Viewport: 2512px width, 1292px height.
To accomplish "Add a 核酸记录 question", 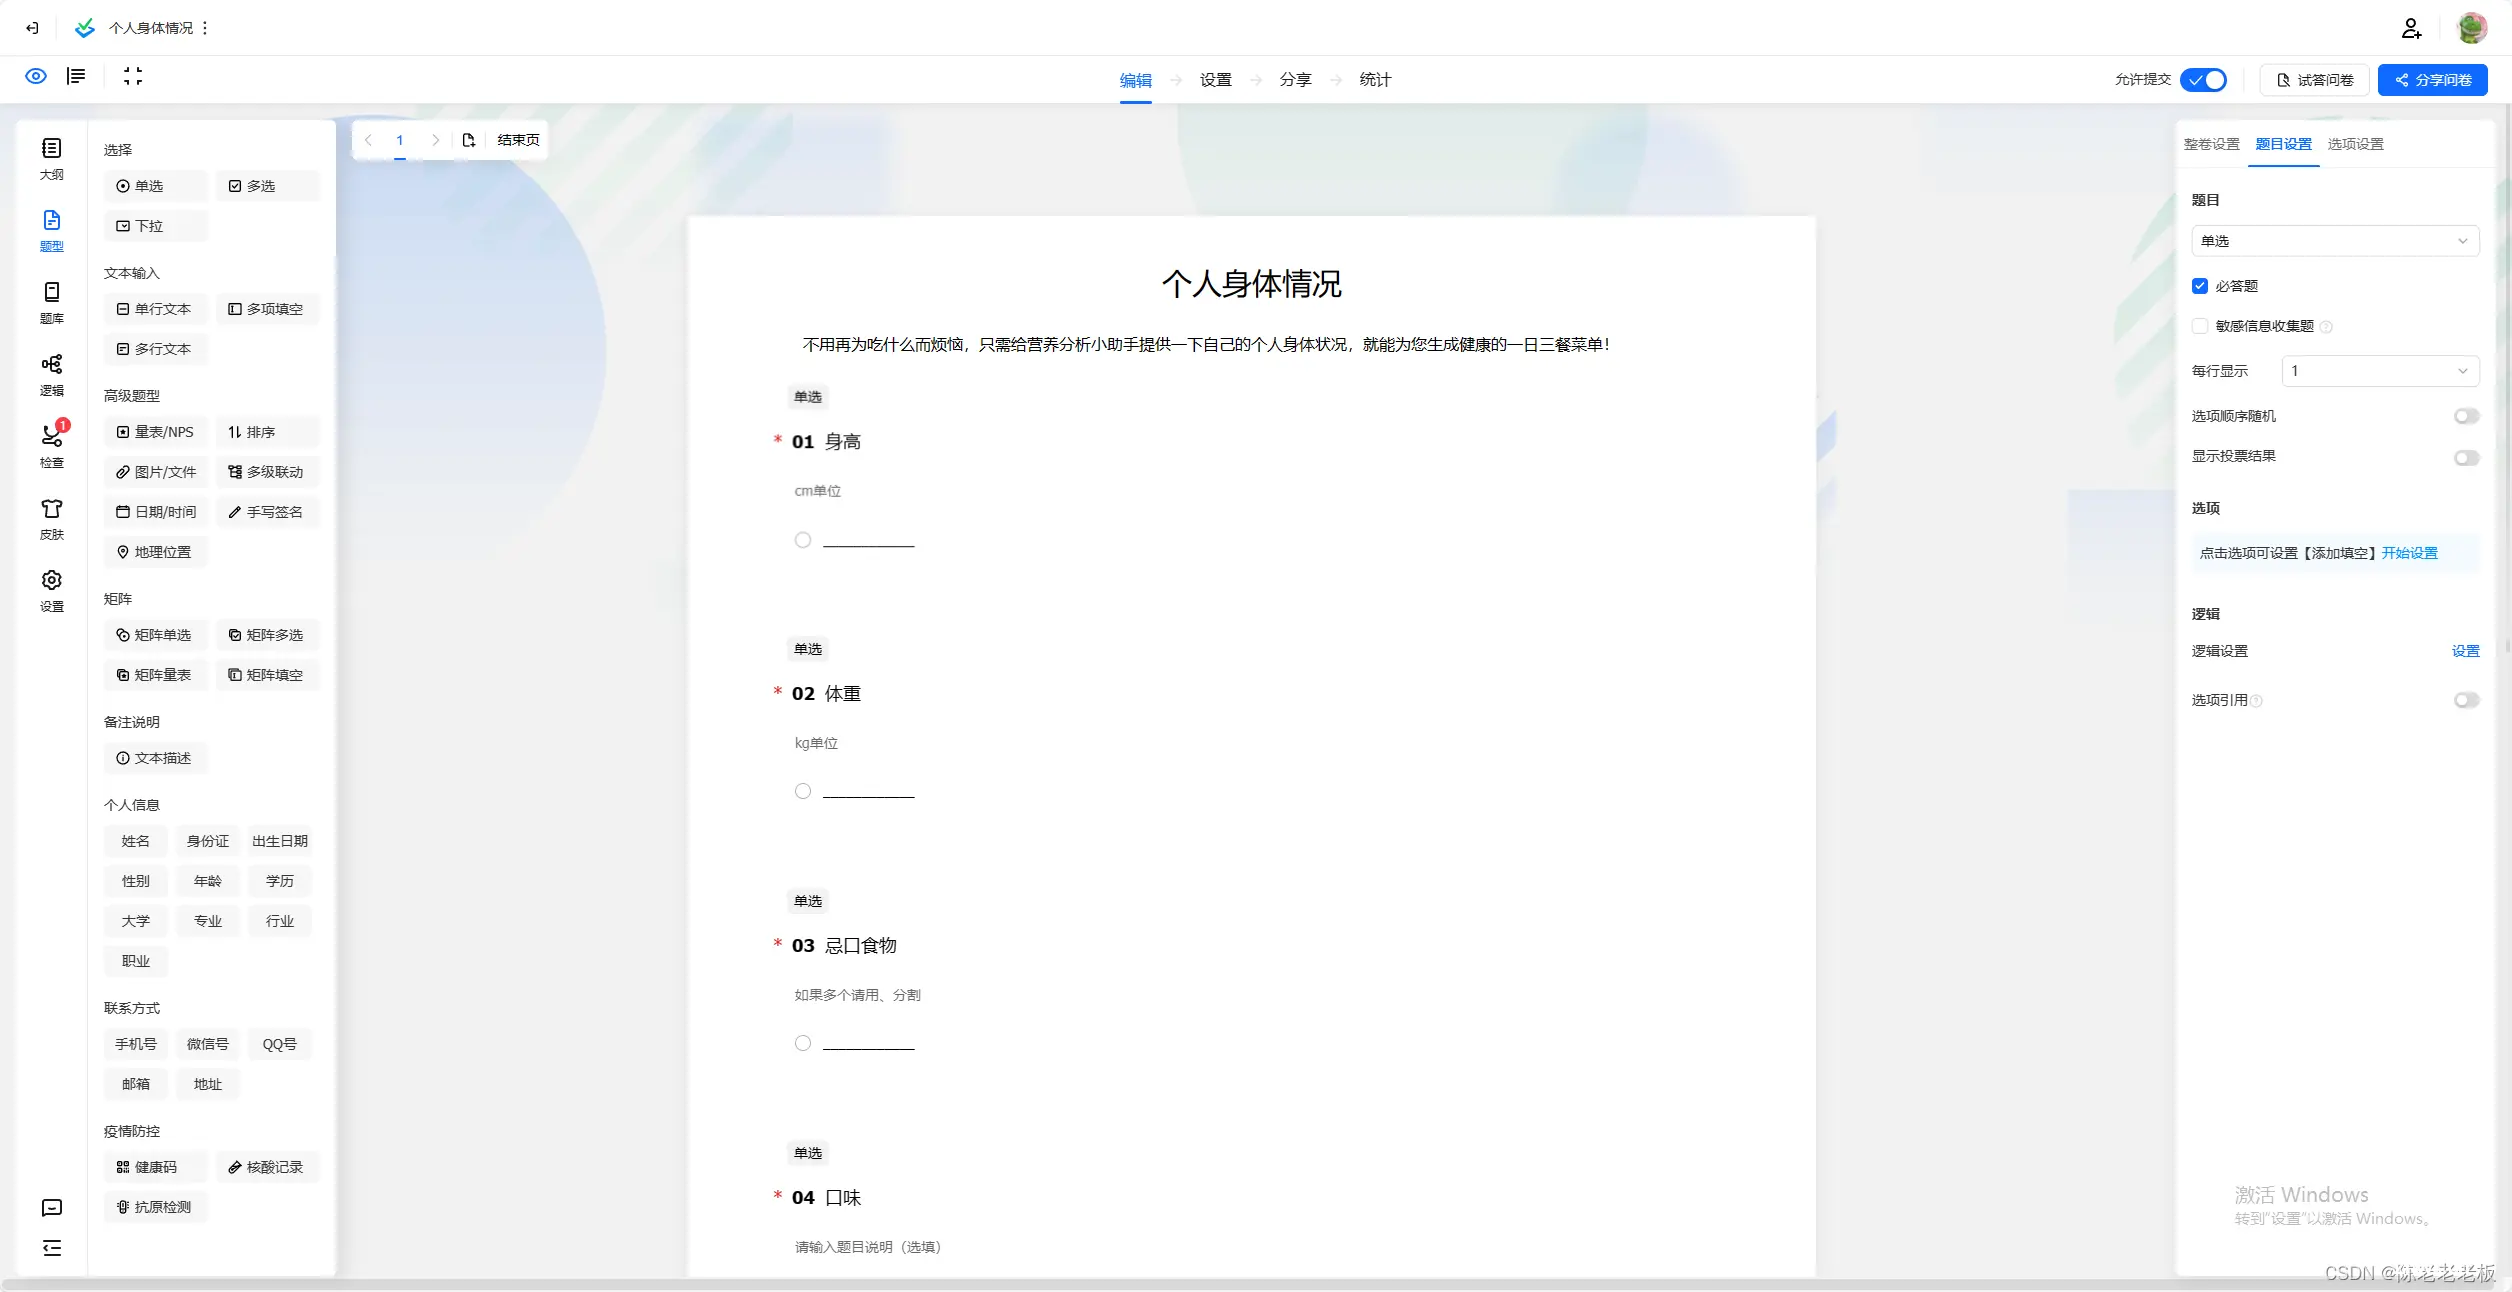I will pyautogui.click(x=267, y=1167).
